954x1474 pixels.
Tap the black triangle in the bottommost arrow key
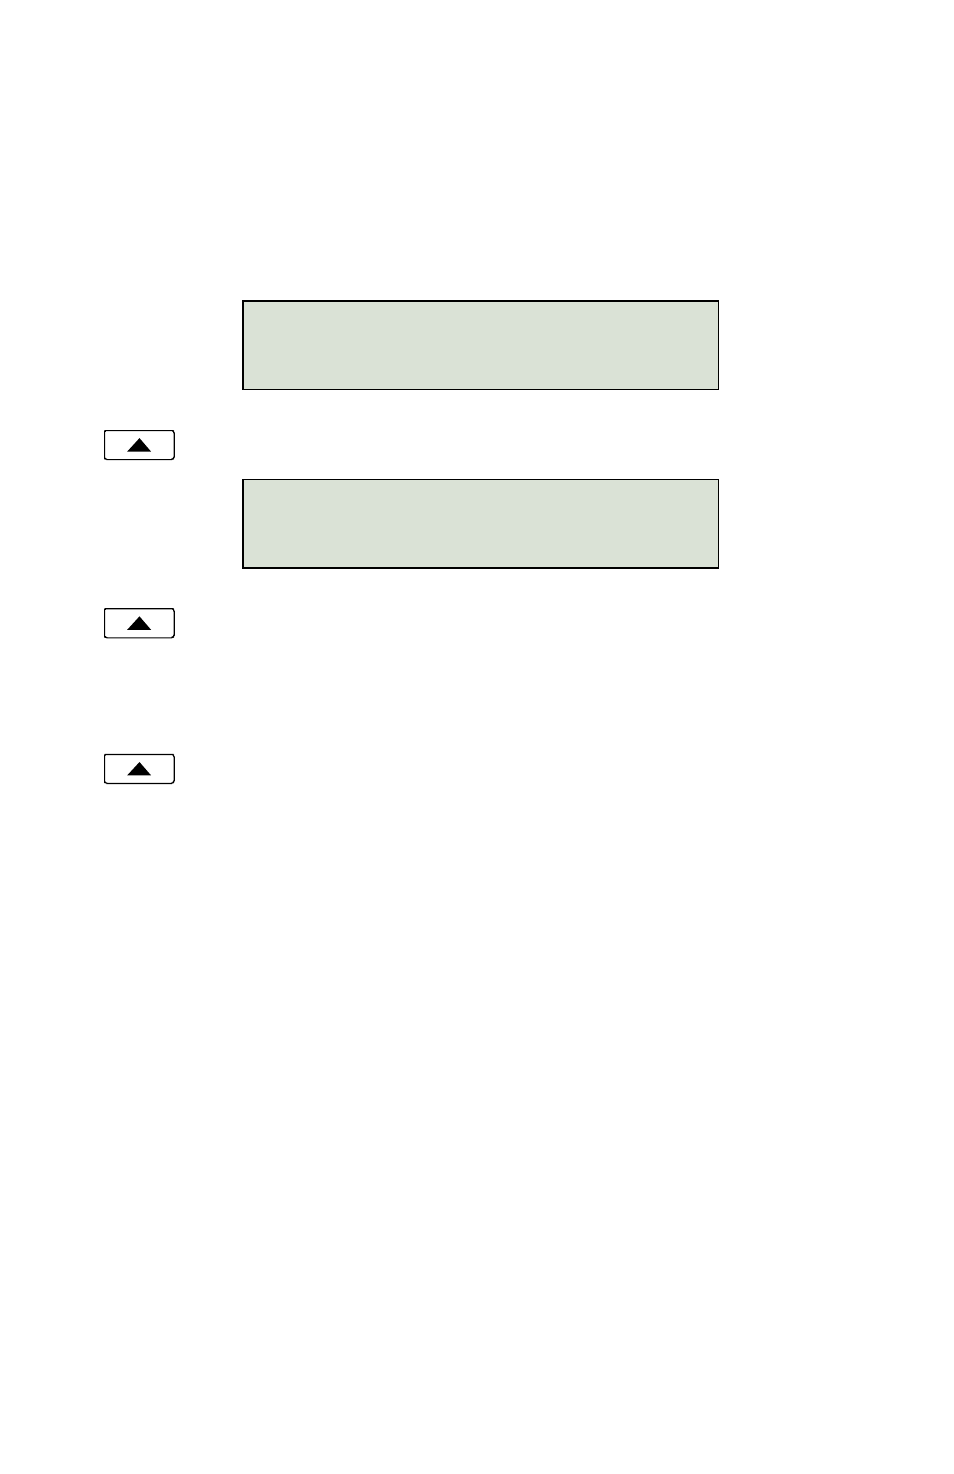click(x=139, y=770)
